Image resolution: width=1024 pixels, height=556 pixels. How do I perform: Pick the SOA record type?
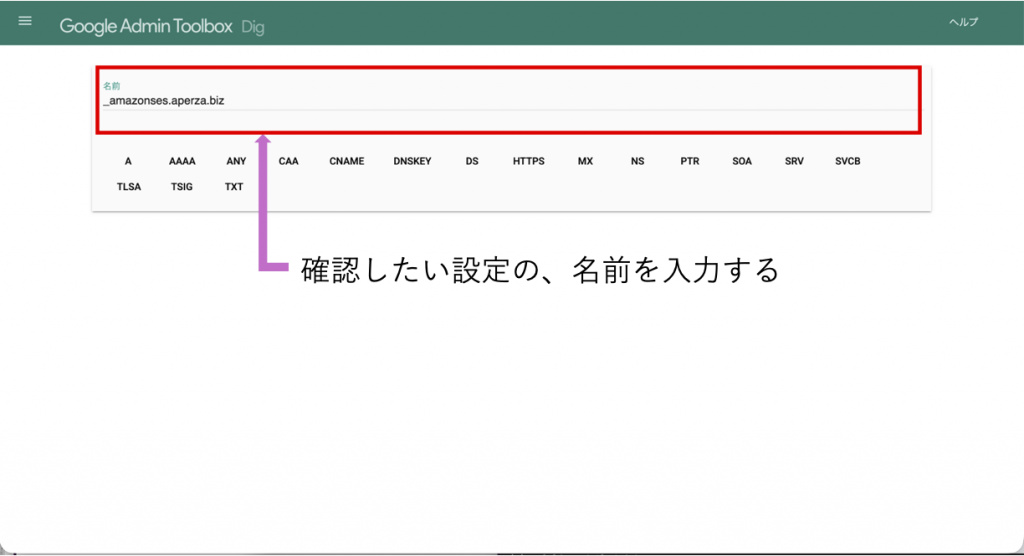tap(742, 161)
